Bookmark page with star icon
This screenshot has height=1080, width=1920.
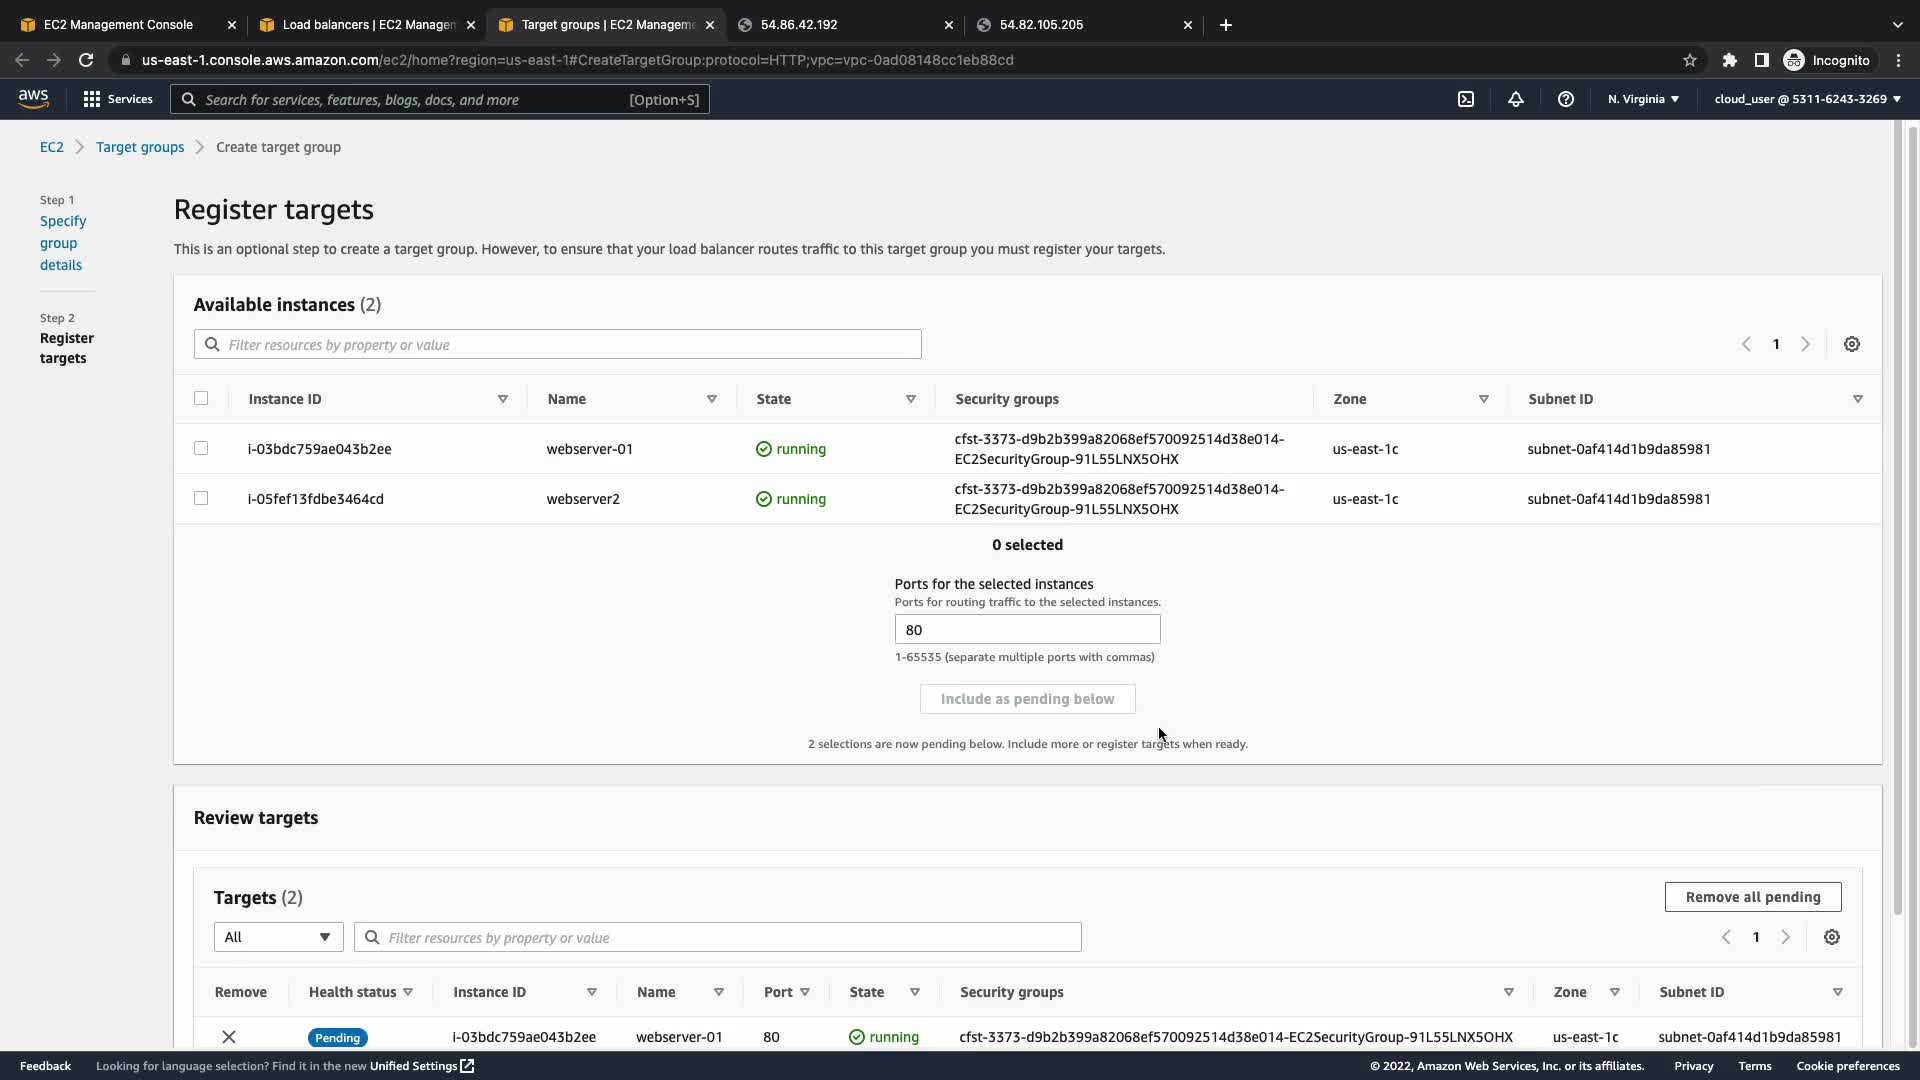[x=1690, y=60]
